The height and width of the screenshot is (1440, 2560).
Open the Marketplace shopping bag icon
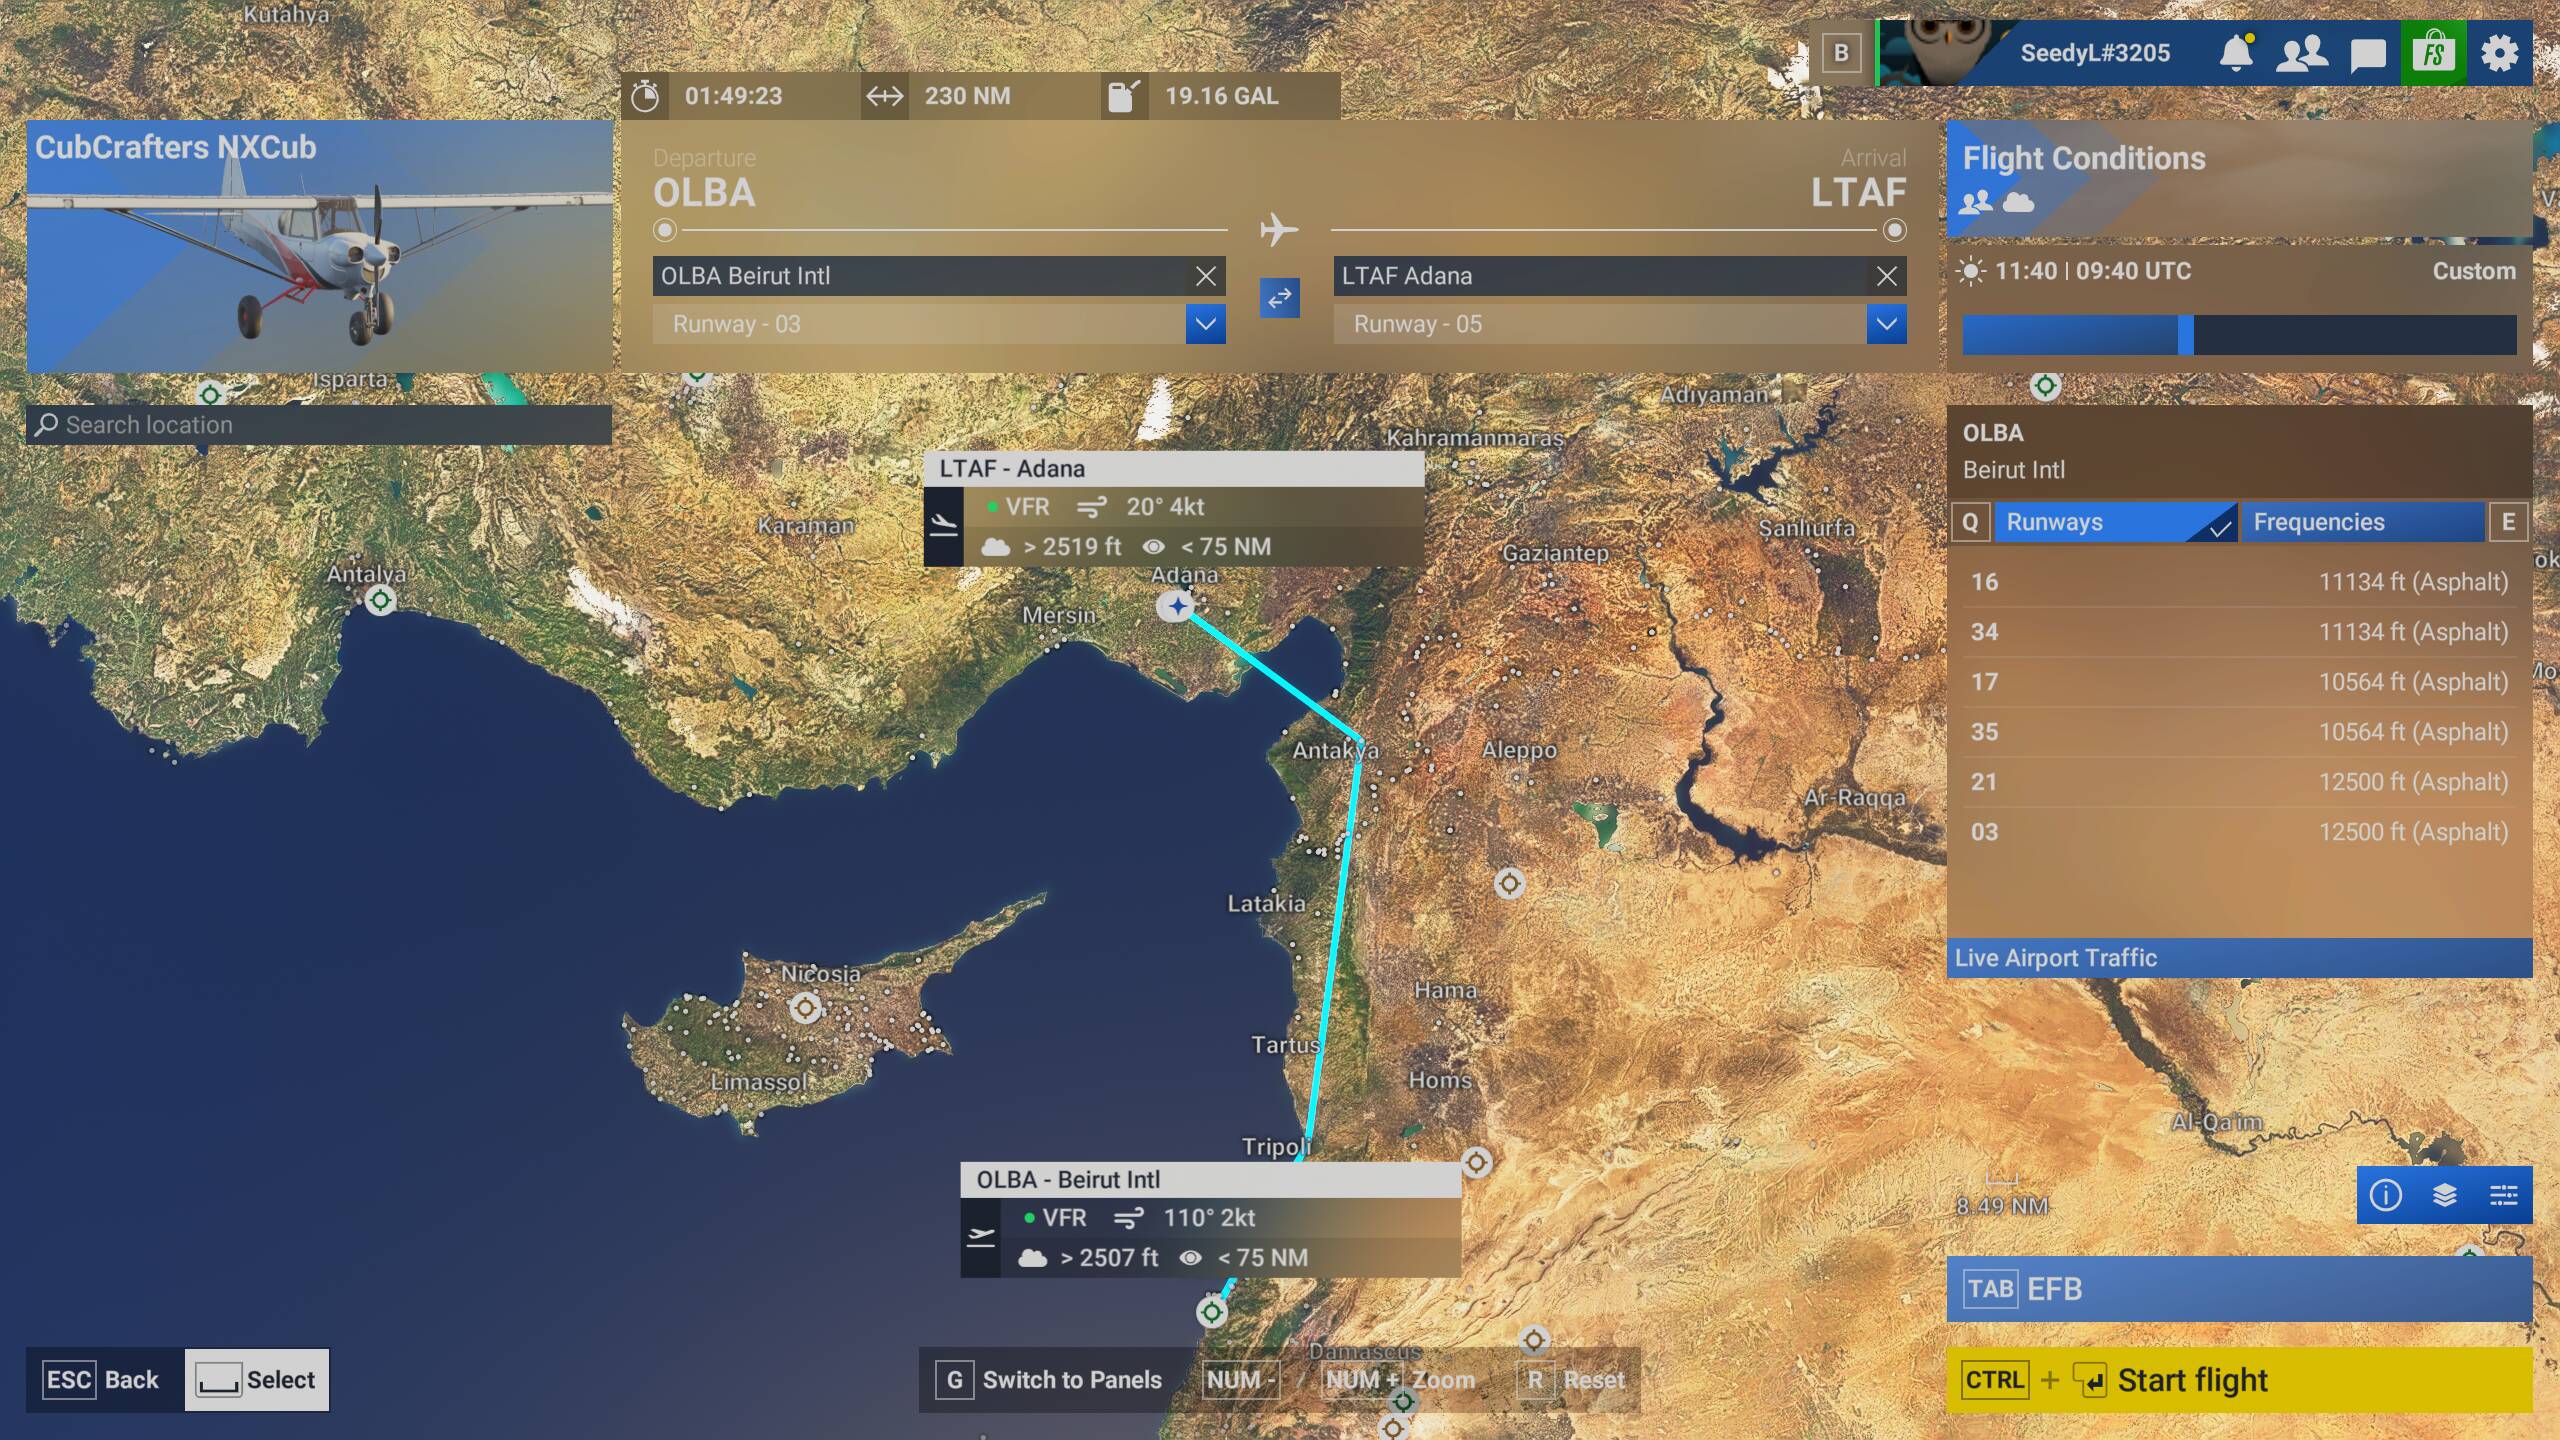[x=2432, y=53]
